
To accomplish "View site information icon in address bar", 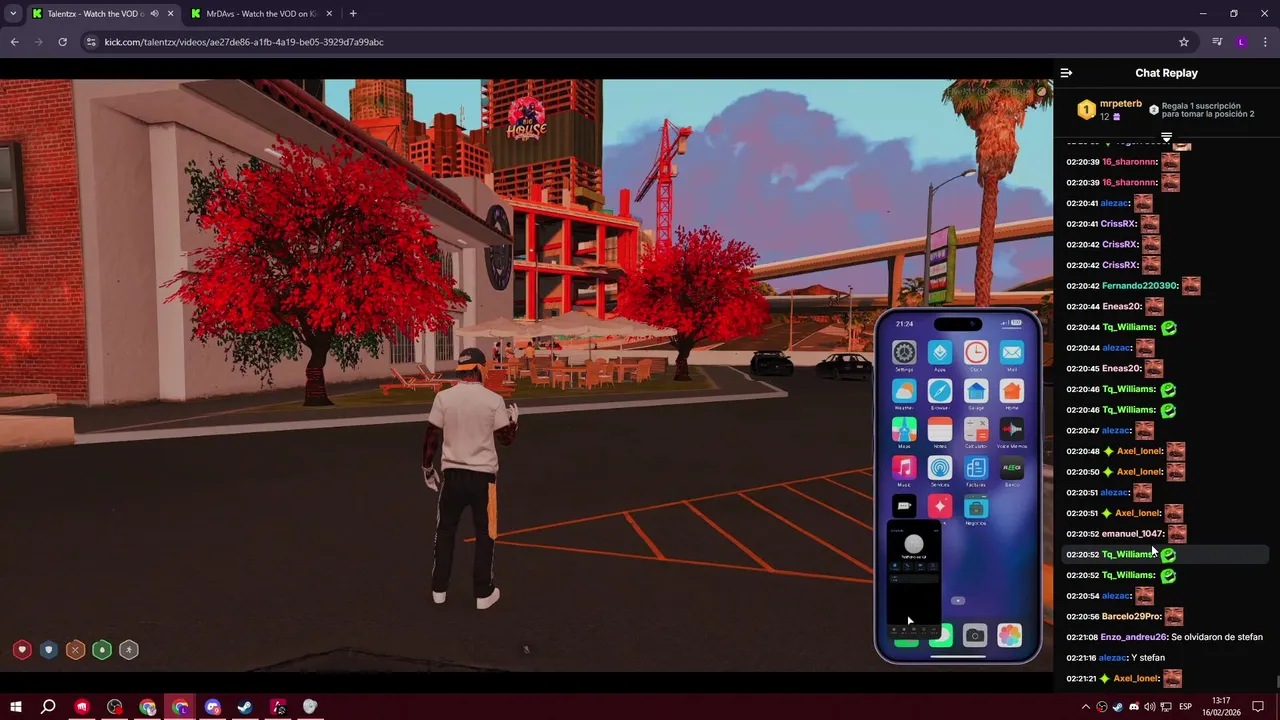I will pos(91,42).
